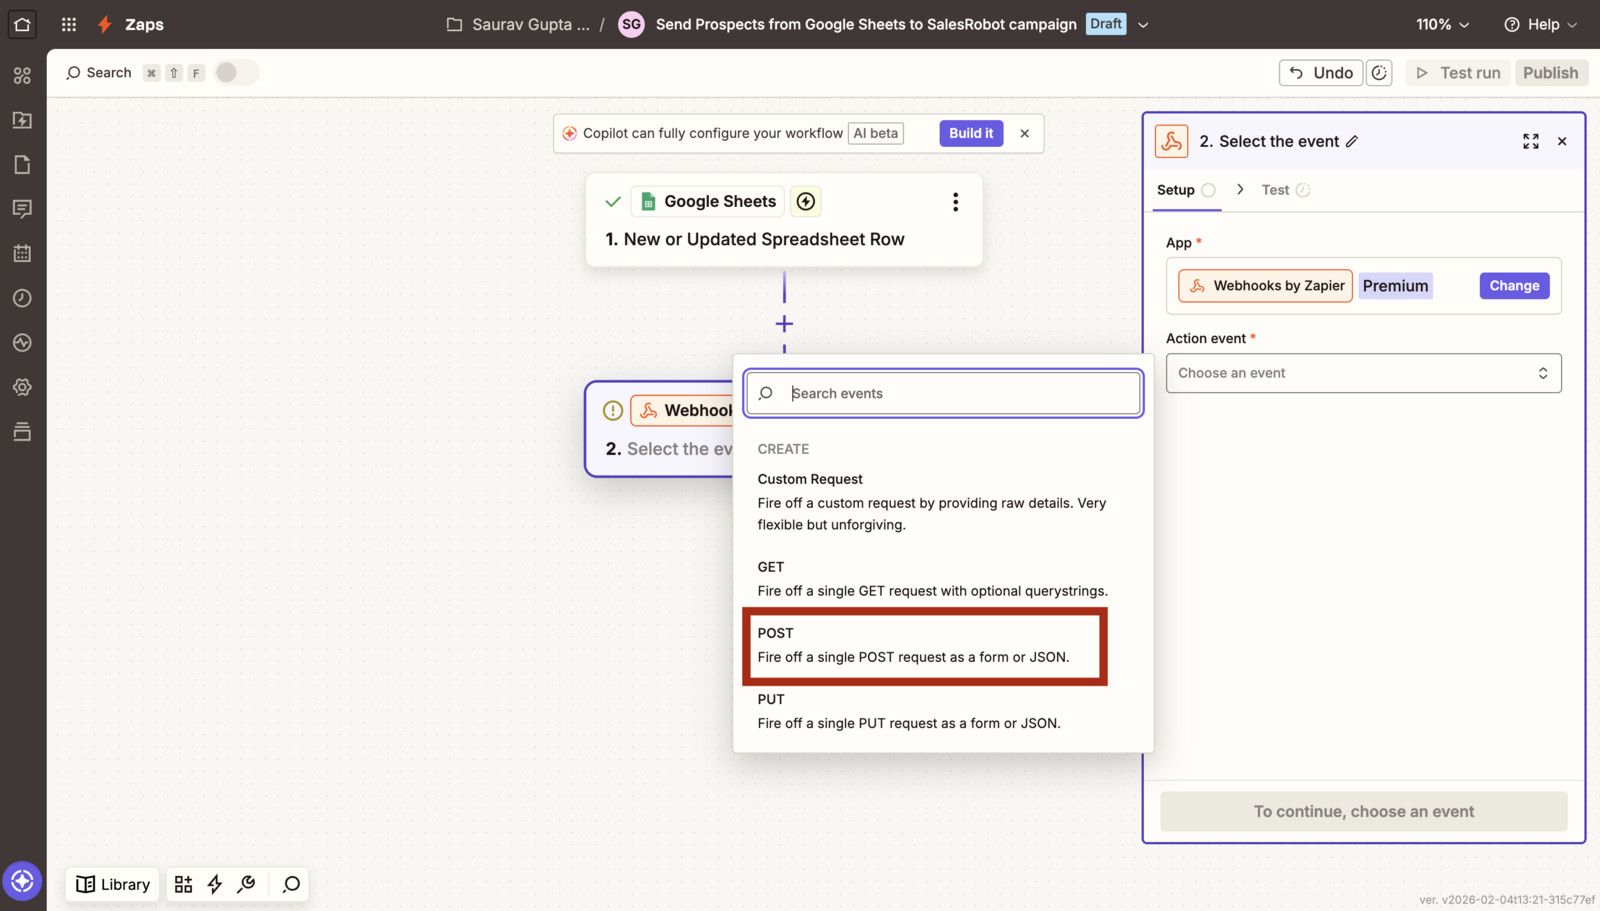Open the Zapier home icon
Viewport: 1600px width, 911px height.
click(22, 24)
